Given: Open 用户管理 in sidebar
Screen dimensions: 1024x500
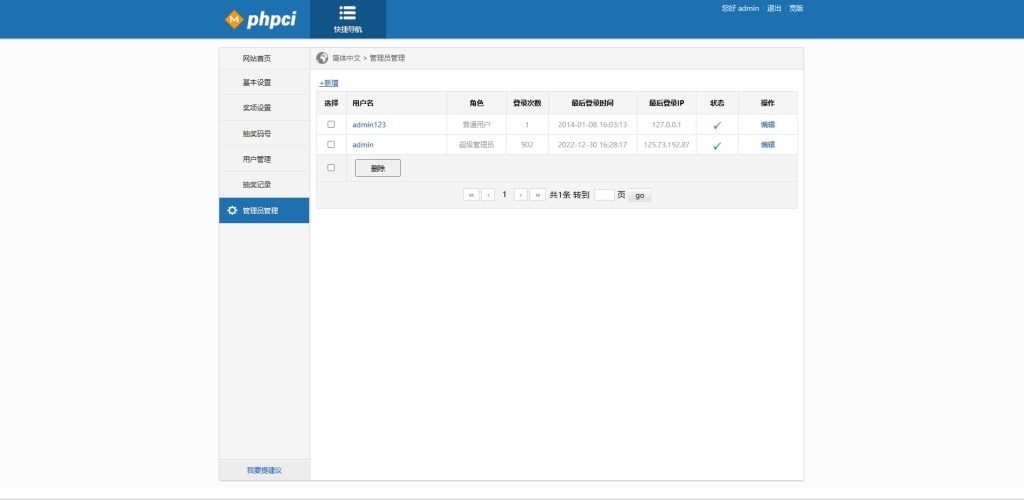Looking at the screenshot, I should 264,159.
